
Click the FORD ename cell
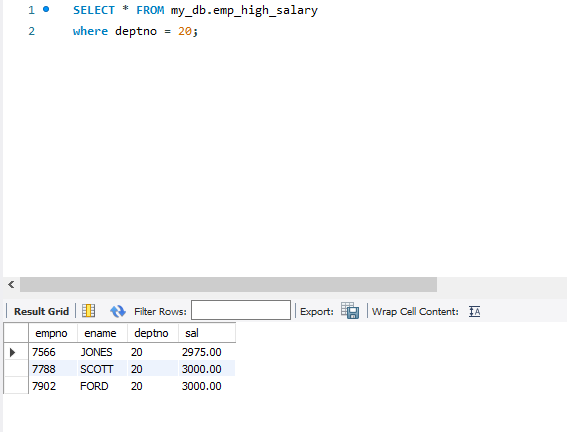click(x=103, y=386)
